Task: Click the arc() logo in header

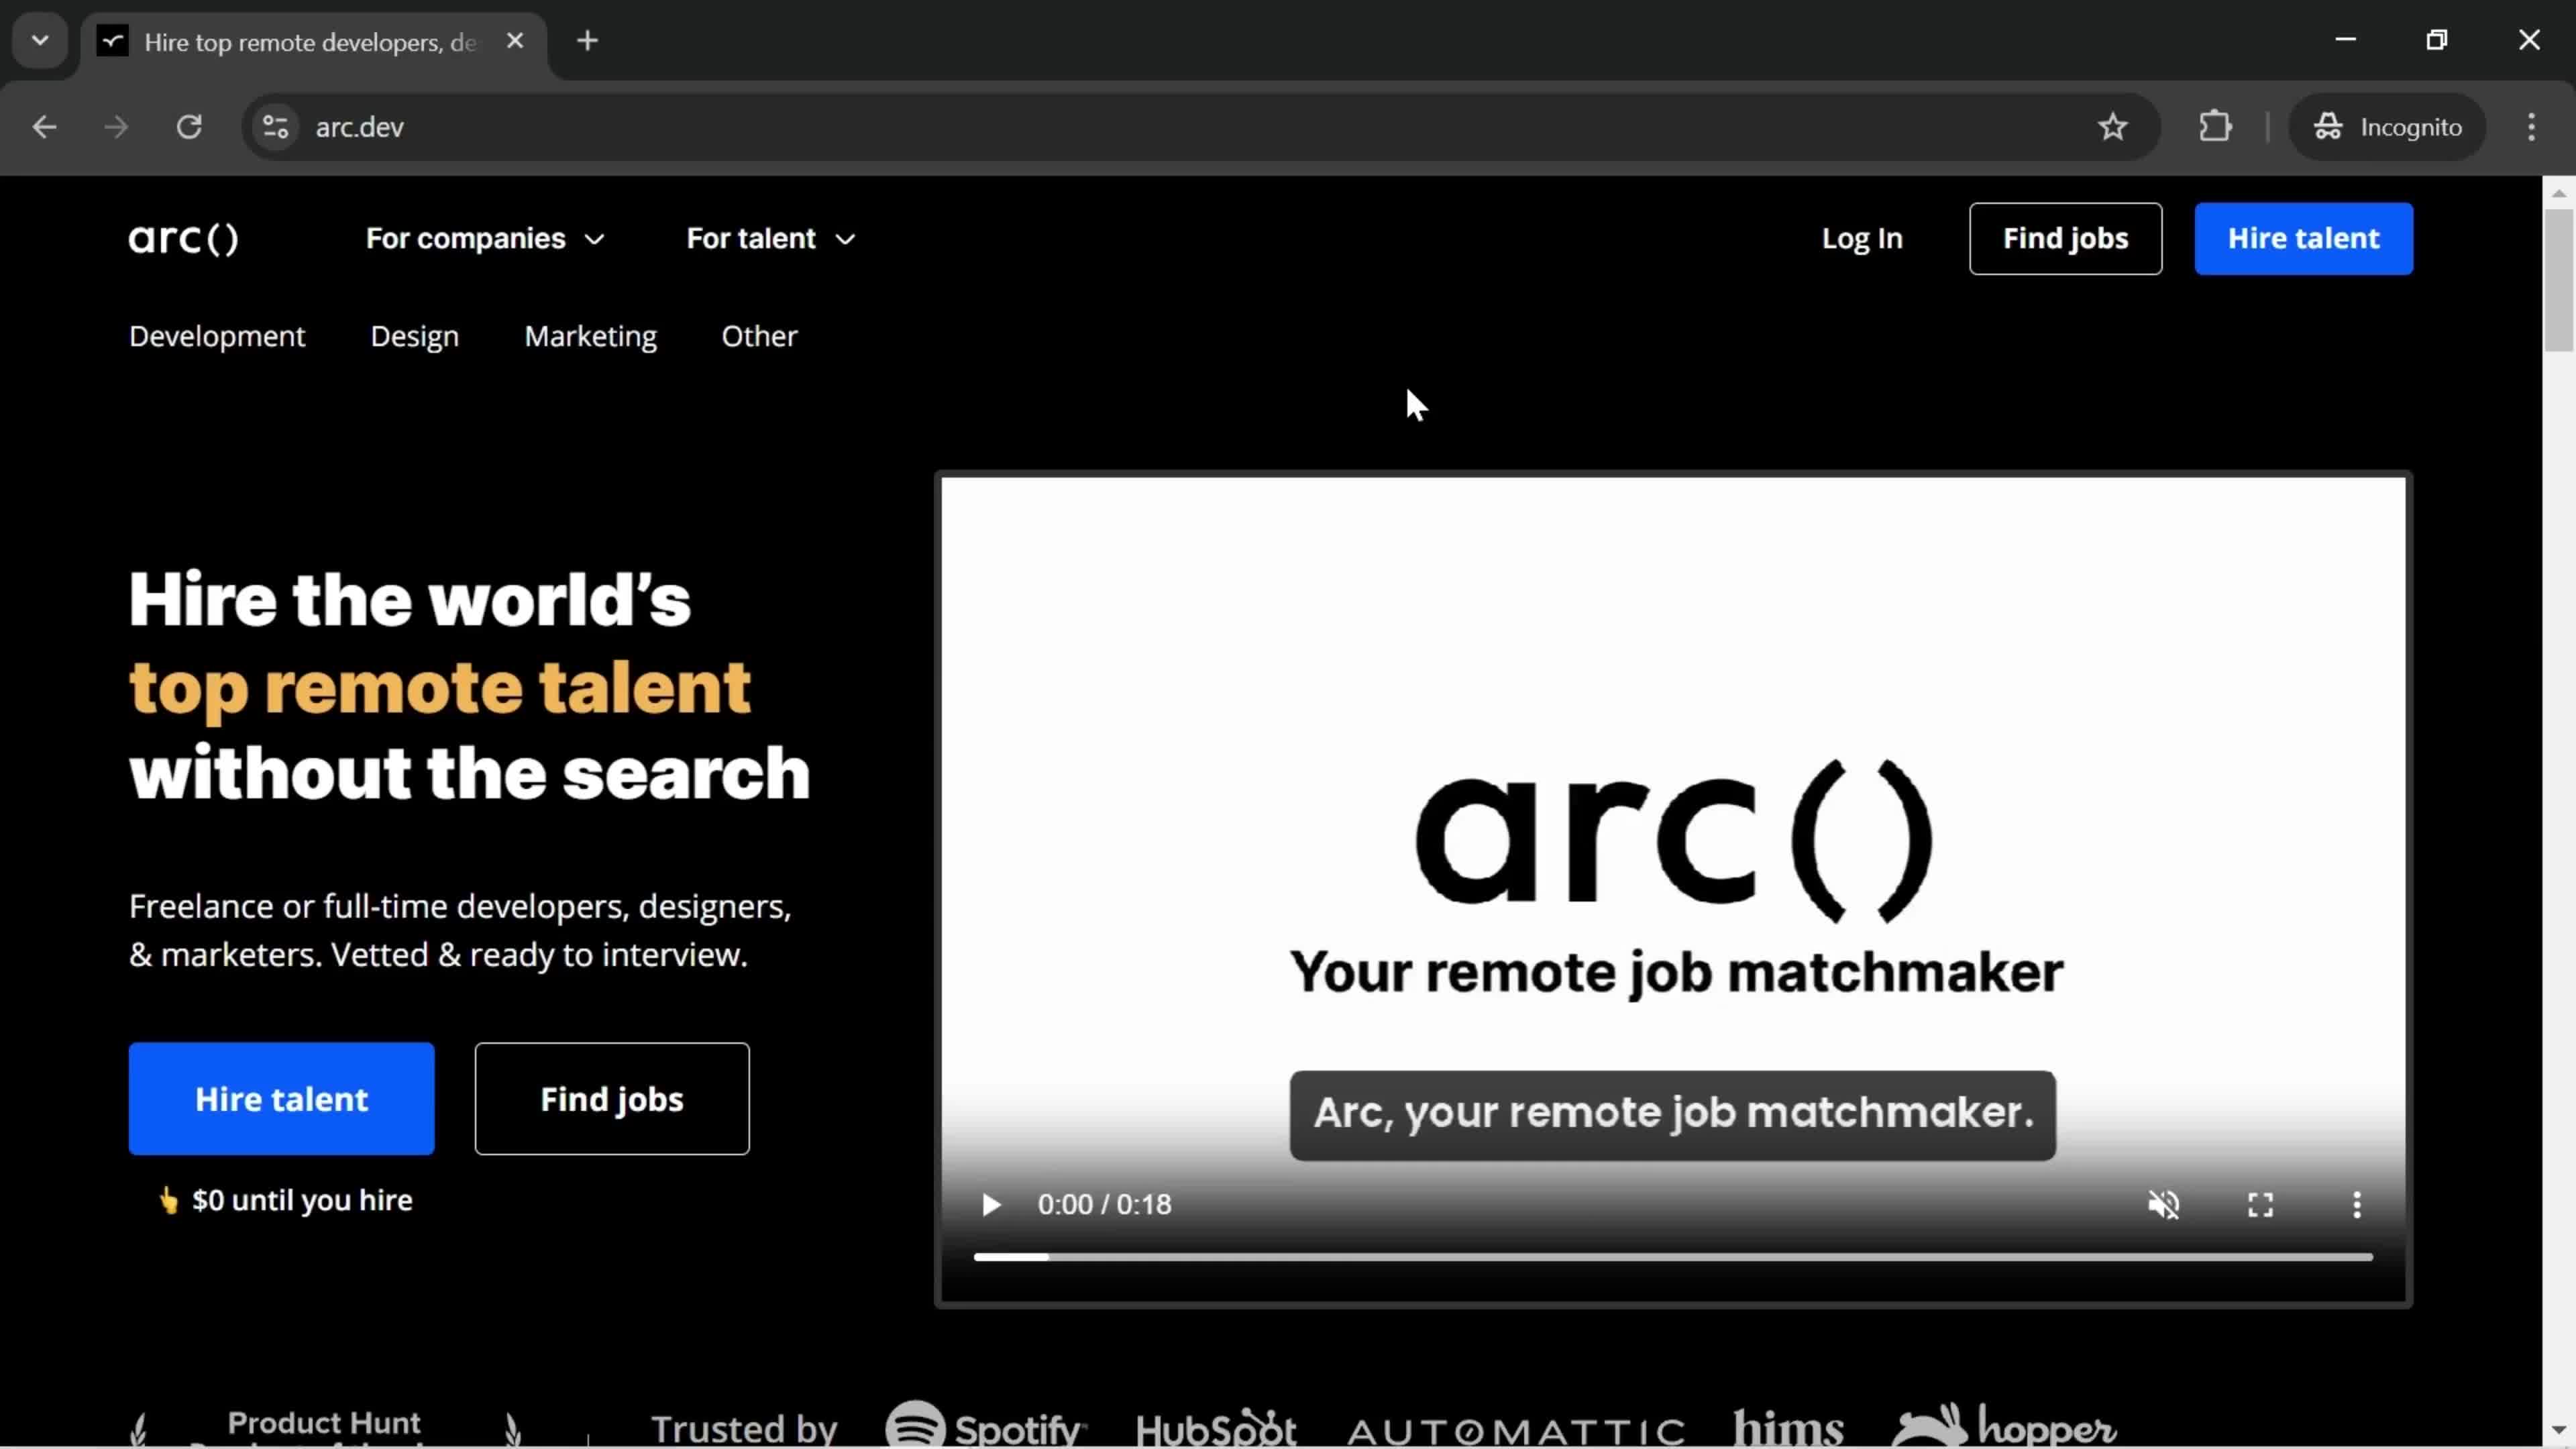Action: coord(183,239)
